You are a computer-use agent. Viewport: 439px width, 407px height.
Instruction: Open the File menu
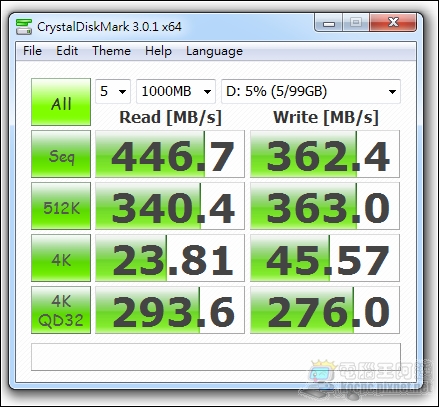point(32,51)
